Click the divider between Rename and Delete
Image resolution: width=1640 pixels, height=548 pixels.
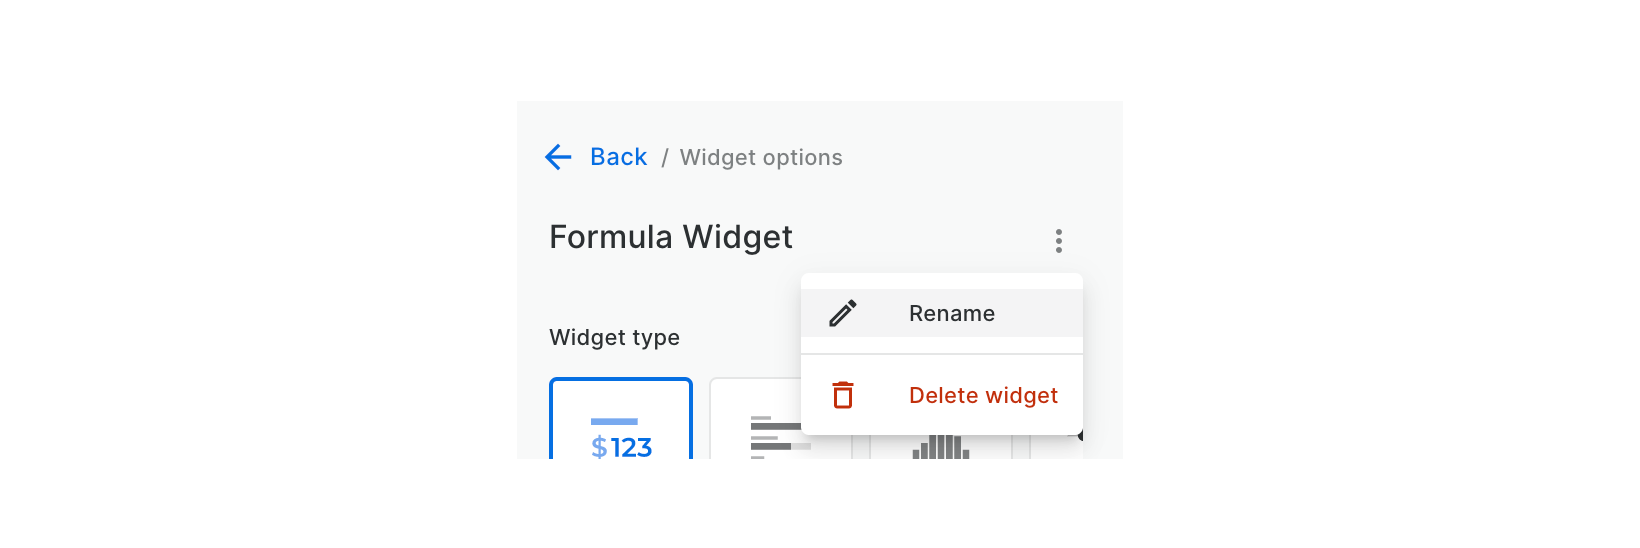(x=941, y=354)
